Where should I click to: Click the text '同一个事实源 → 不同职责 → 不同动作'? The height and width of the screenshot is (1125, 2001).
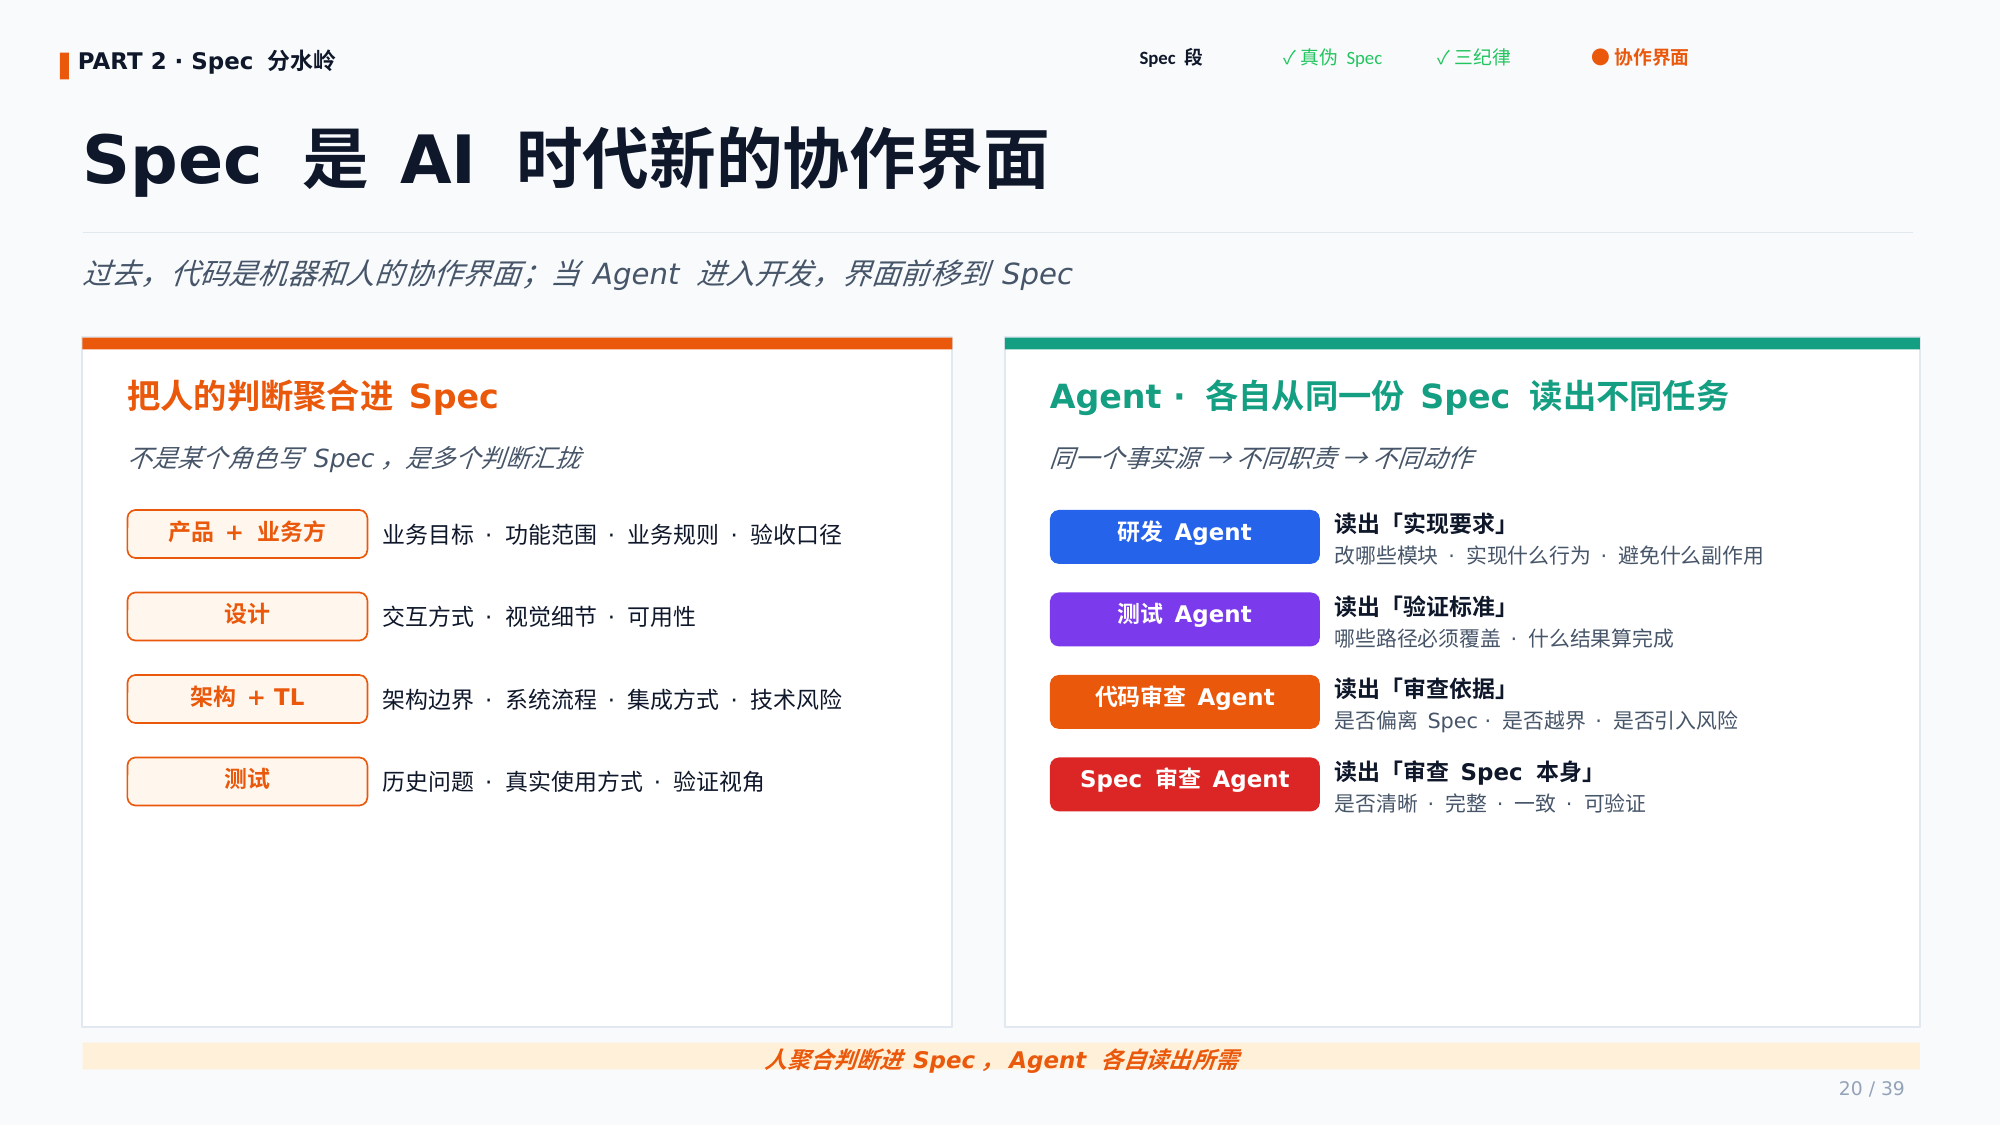(x=1261, y=458)
